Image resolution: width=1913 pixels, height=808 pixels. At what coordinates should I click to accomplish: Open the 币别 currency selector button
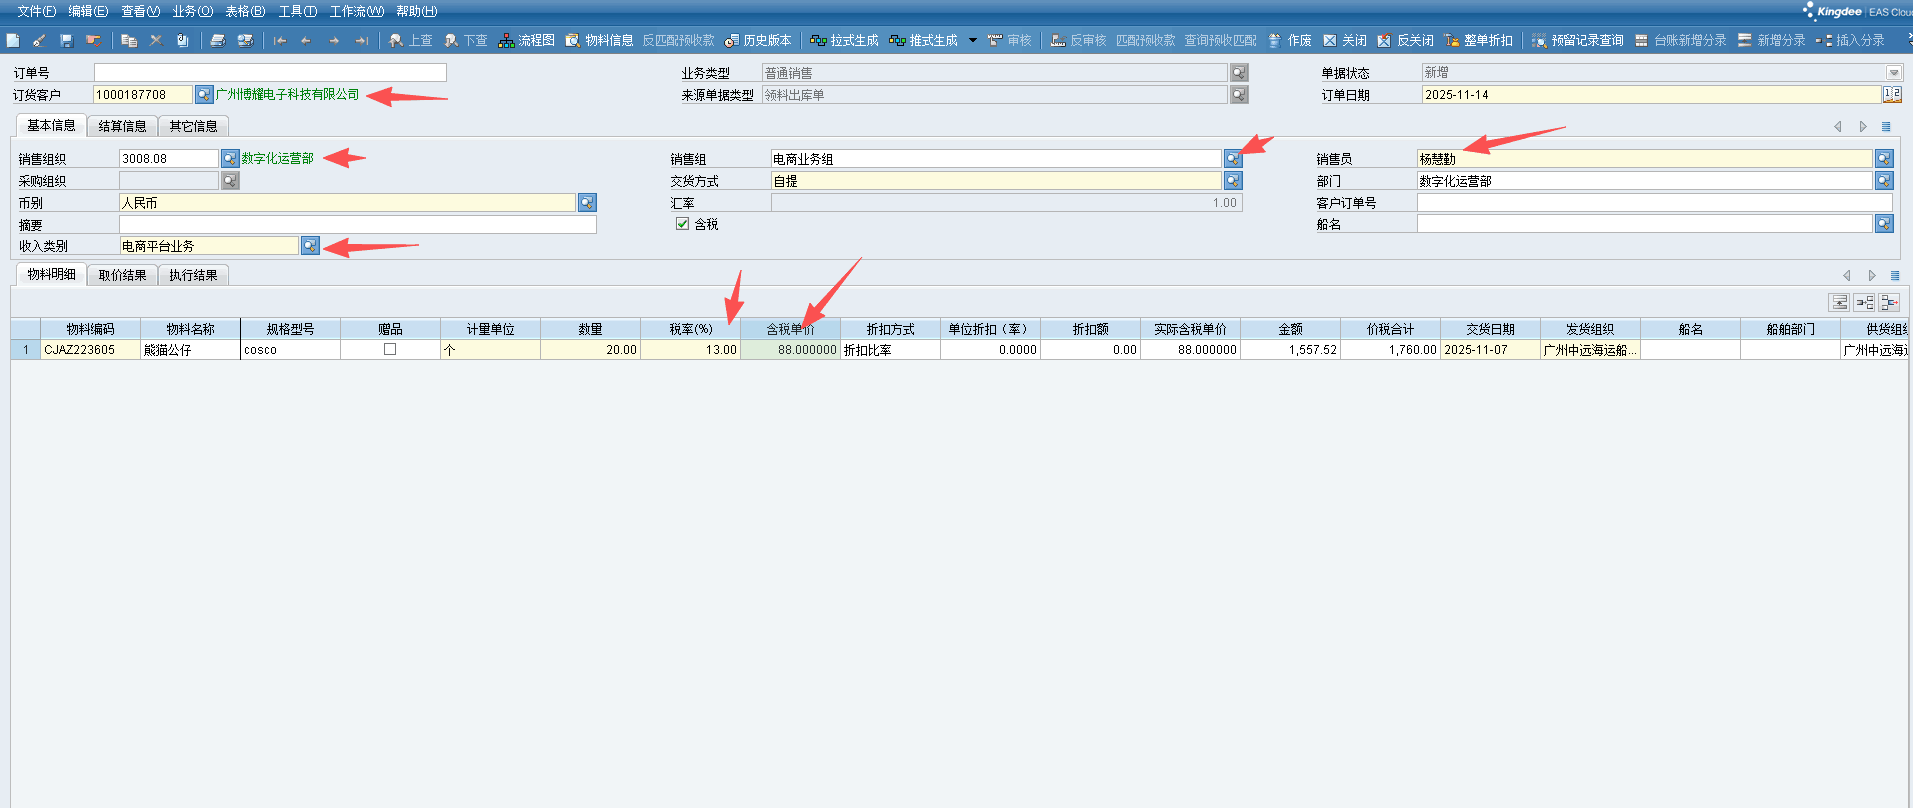587,203
